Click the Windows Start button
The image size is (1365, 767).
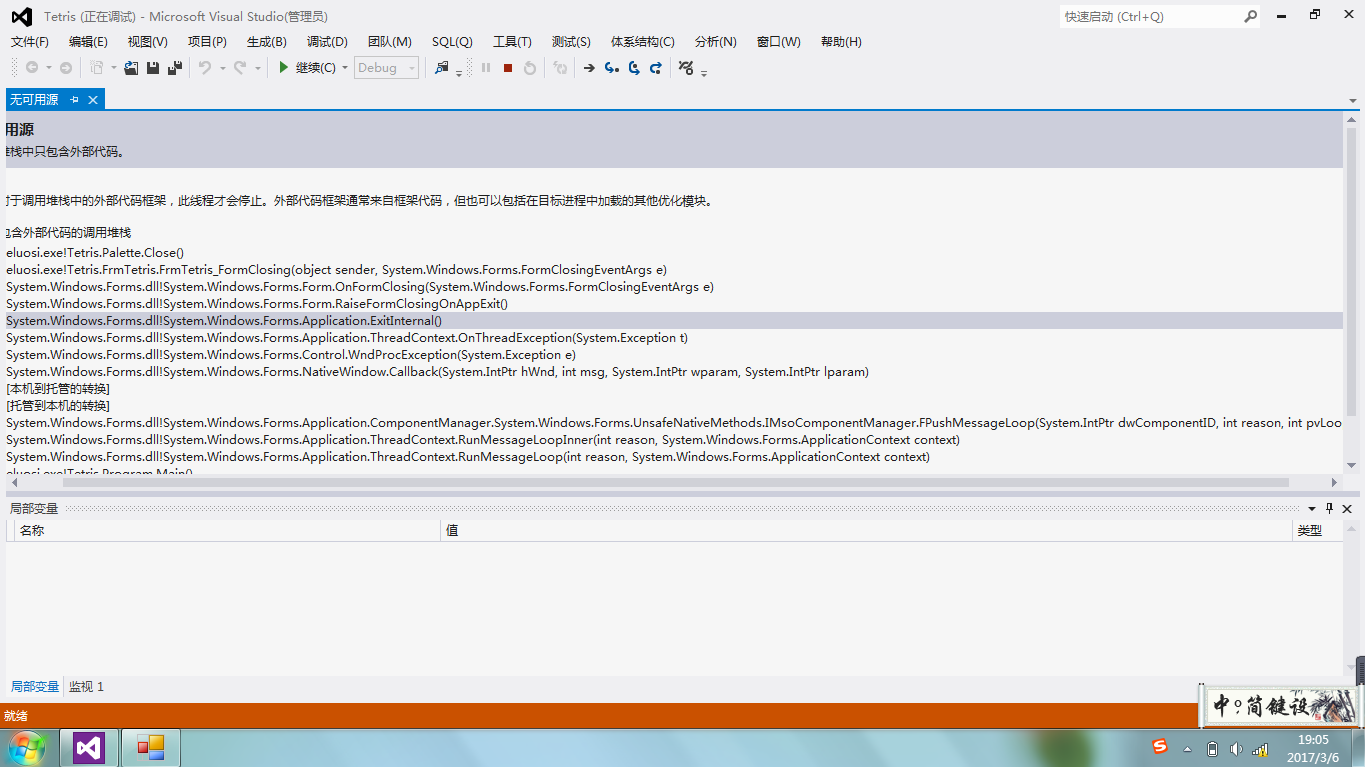[x=26, y=747]
